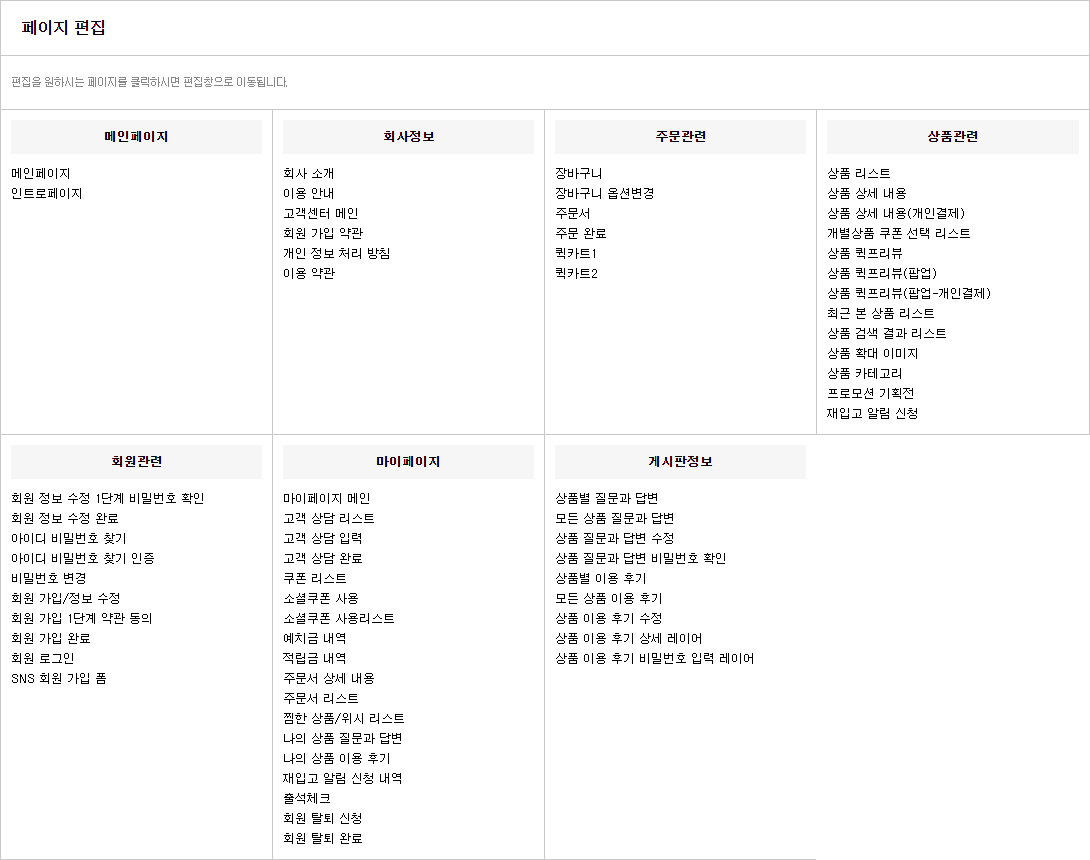Screen dimensions: 1090x860
Task: Open 재입고 알림 신청 page
Action: click(x=872, y=414)
